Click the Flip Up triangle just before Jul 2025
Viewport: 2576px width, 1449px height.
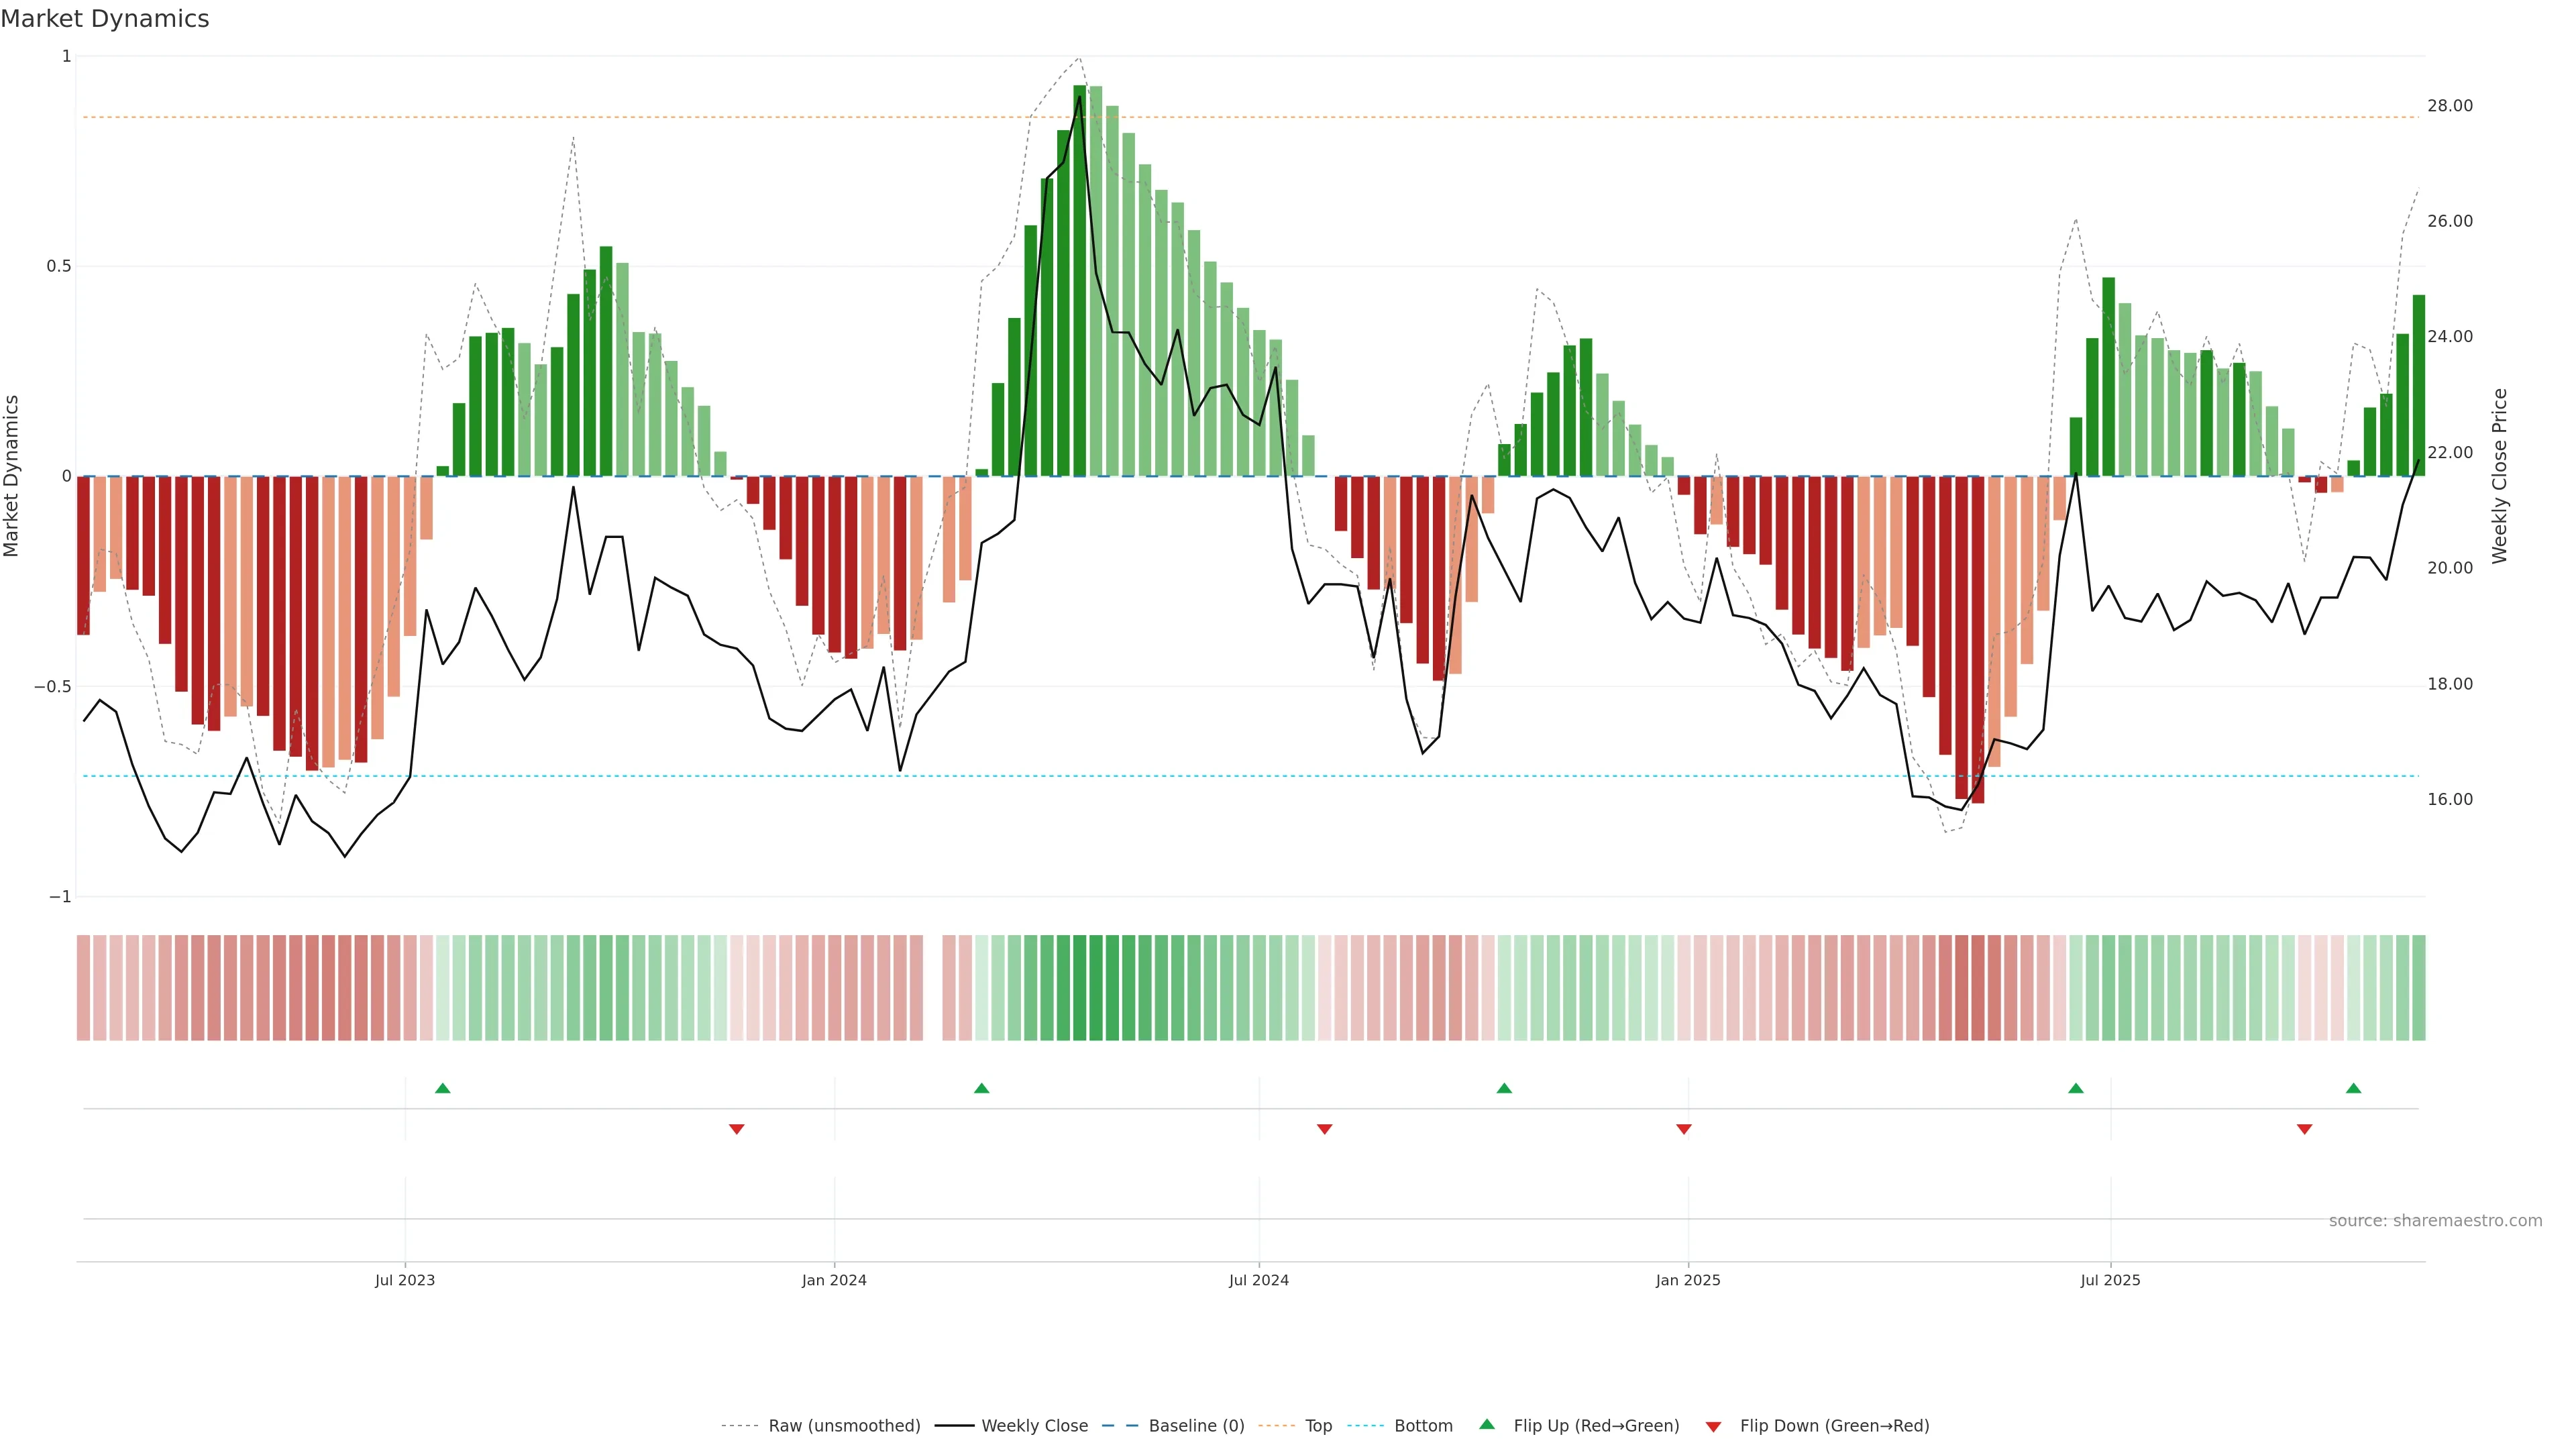click(x=2076, y=1088)
